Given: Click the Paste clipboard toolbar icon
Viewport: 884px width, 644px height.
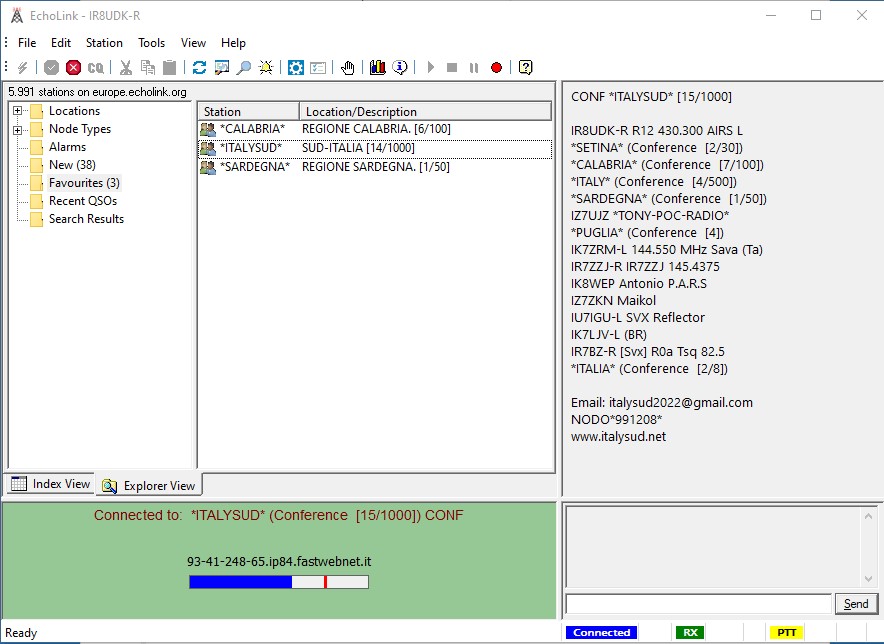Looking at the screenshot, I should [x=169, y=68].
